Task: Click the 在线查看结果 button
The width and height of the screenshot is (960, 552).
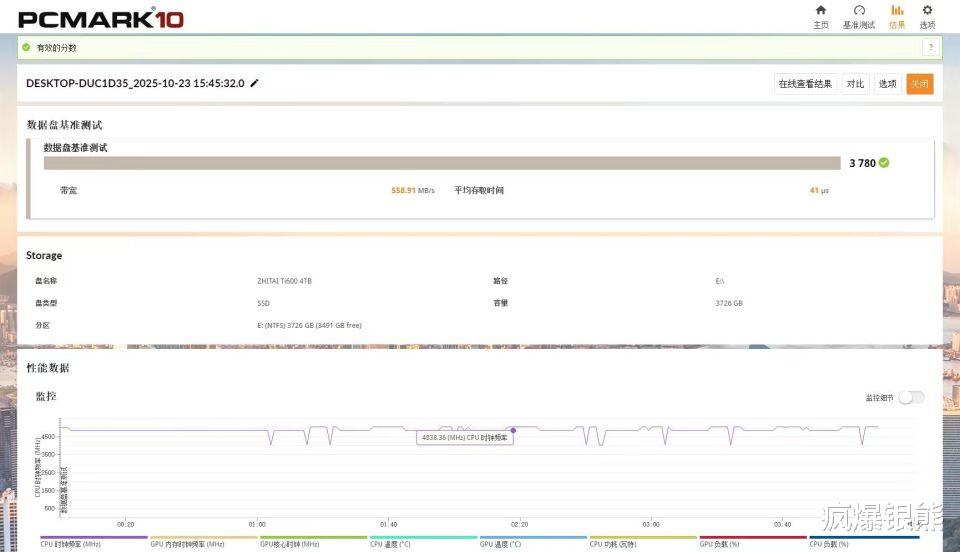Action: click(x=805, y=84)
